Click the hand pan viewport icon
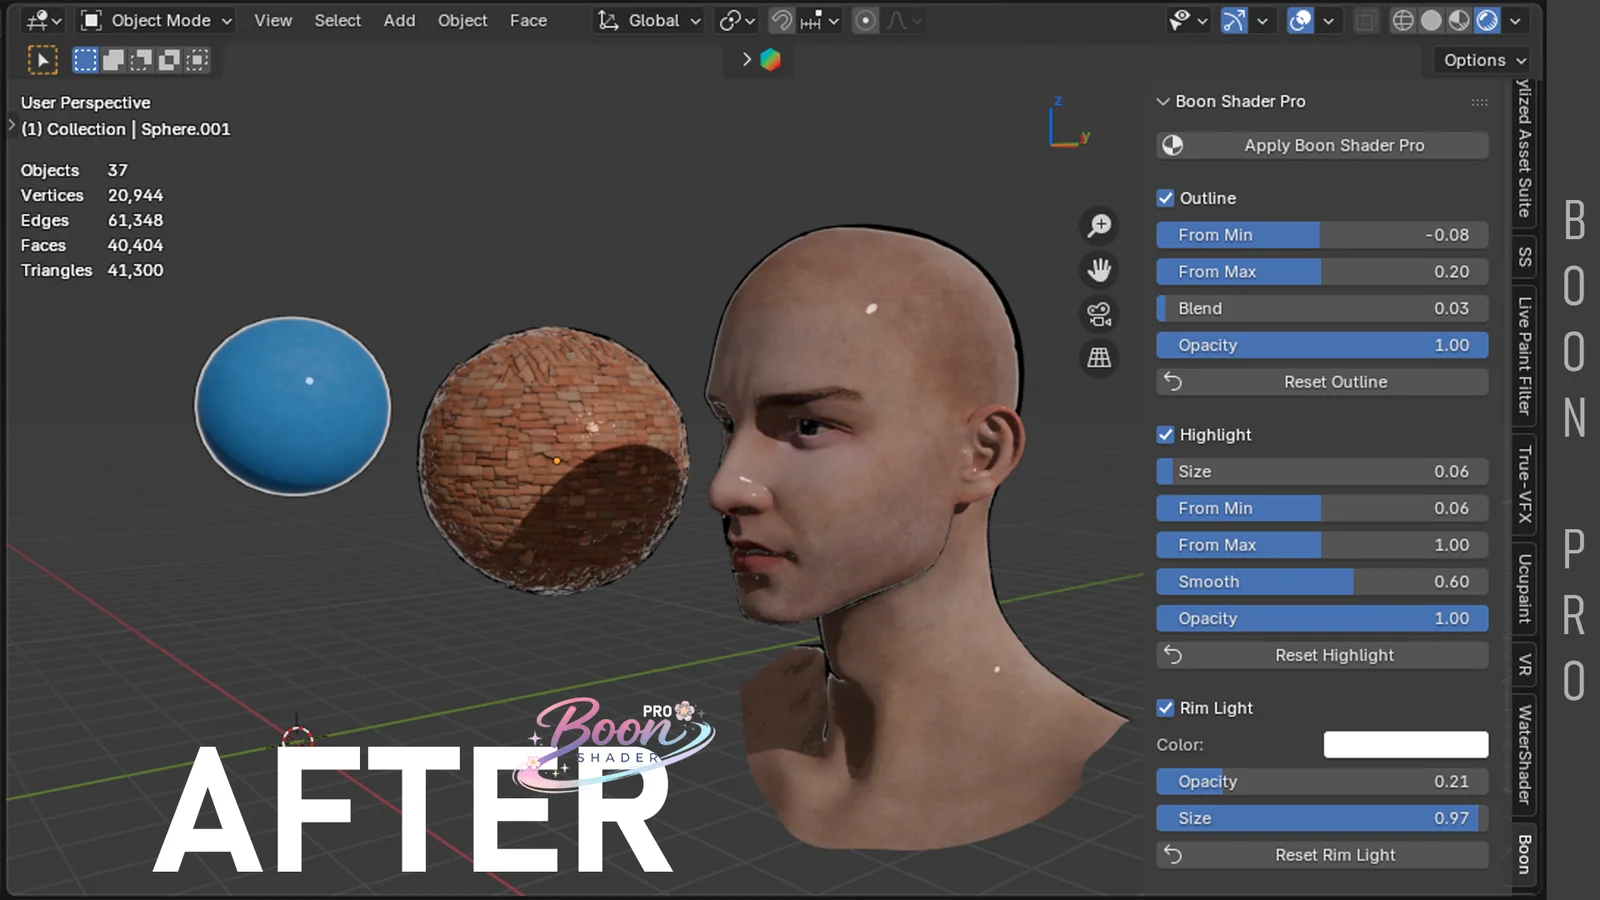 pyautogui.click(x=1099, y=270)
